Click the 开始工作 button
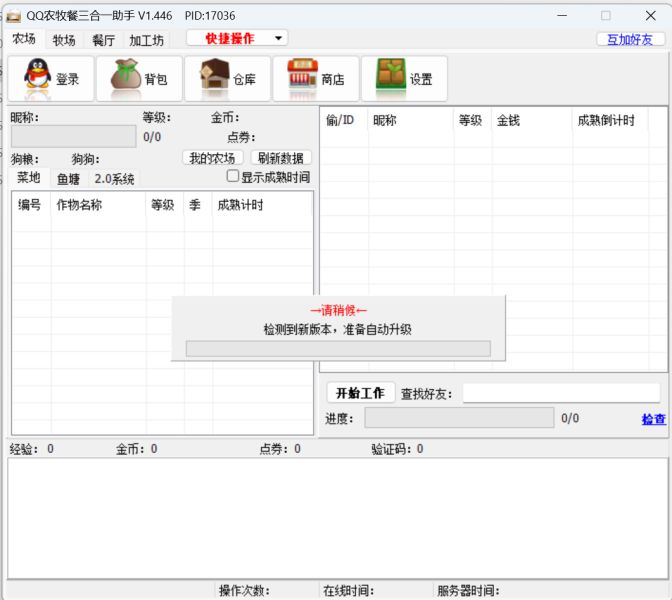 click(360, 393)
